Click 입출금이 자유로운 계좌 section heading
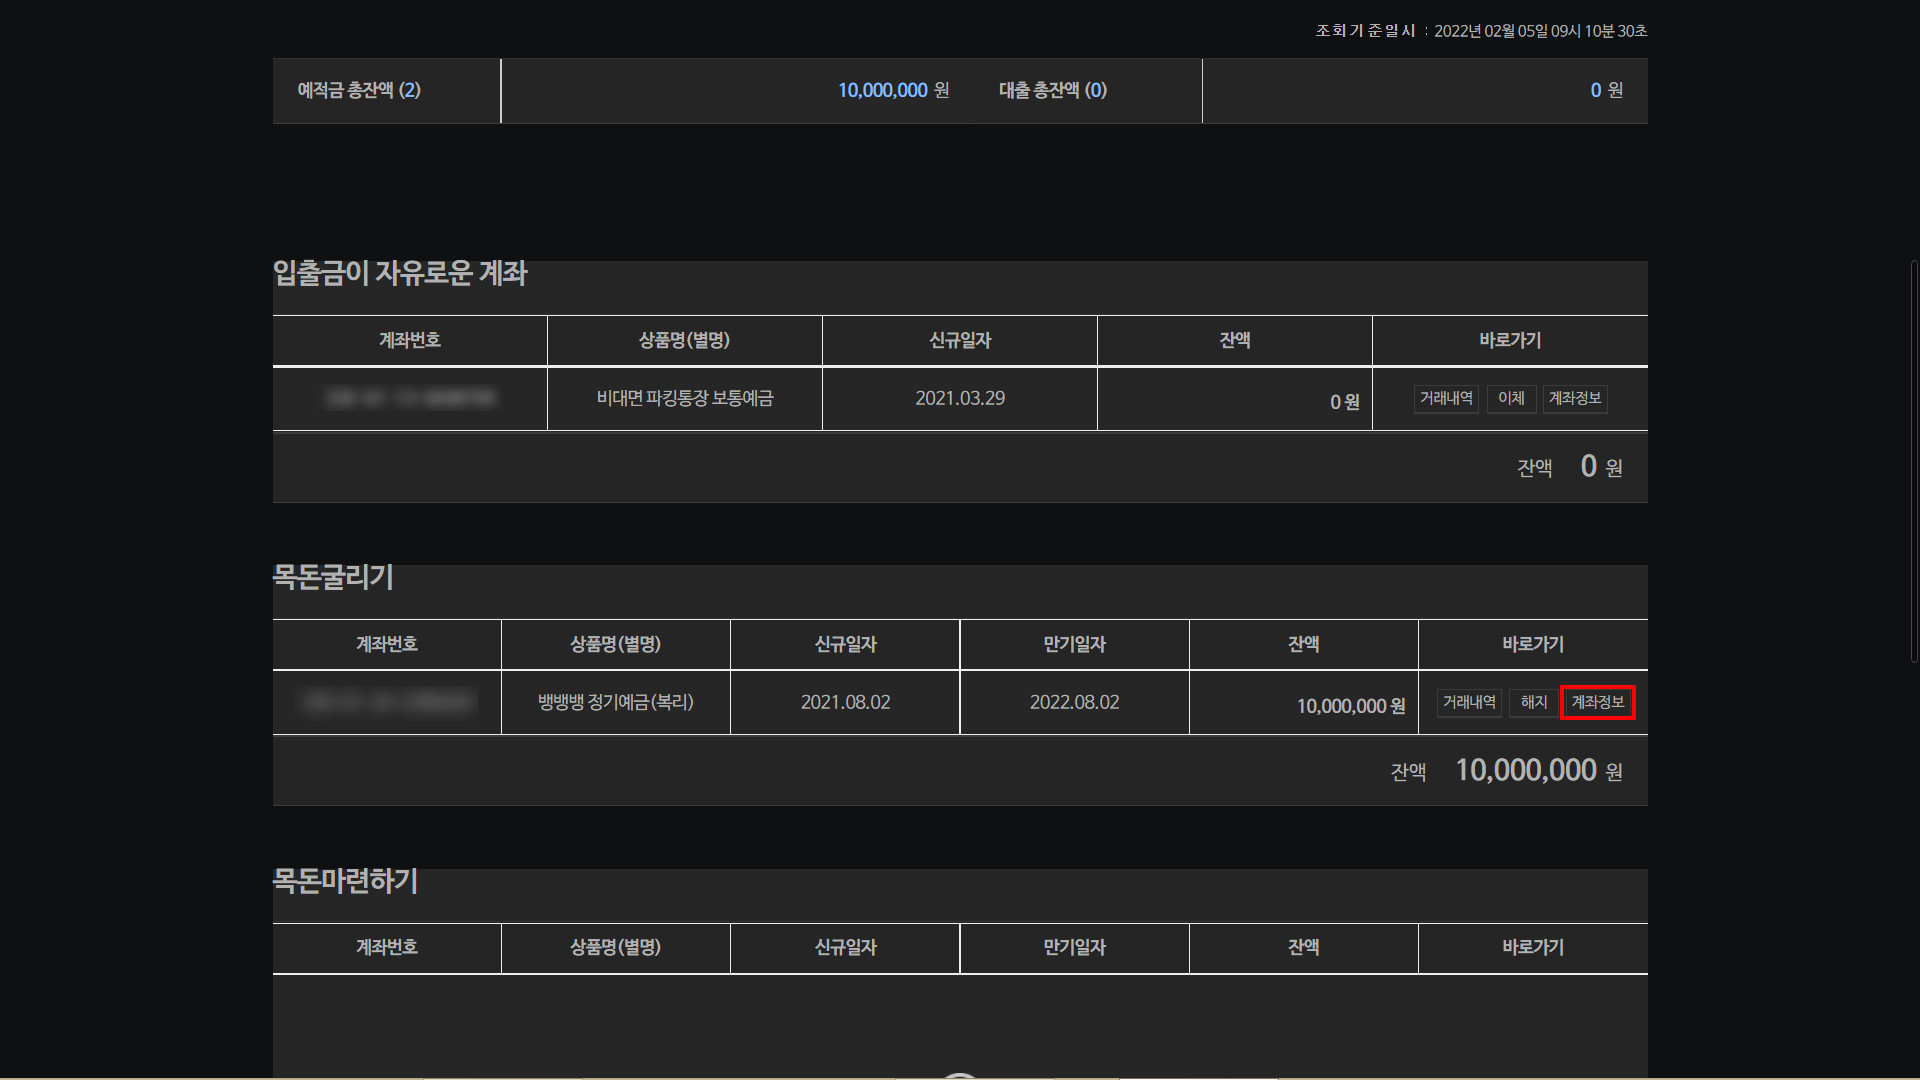 click(400, 274)
